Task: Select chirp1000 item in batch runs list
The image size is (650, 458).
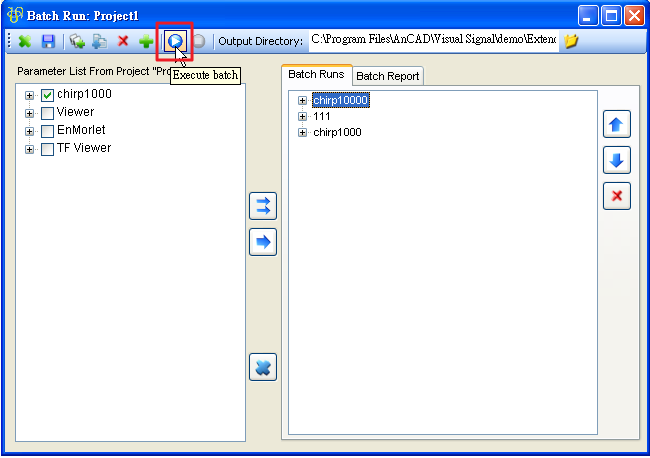Action: [337, 132]
